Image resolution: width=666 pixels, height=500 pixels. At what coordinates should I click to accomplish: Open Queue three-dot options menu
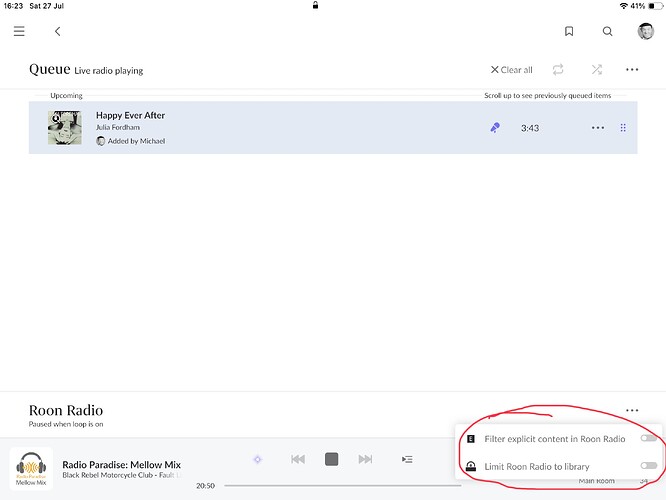tap(632, 70)
